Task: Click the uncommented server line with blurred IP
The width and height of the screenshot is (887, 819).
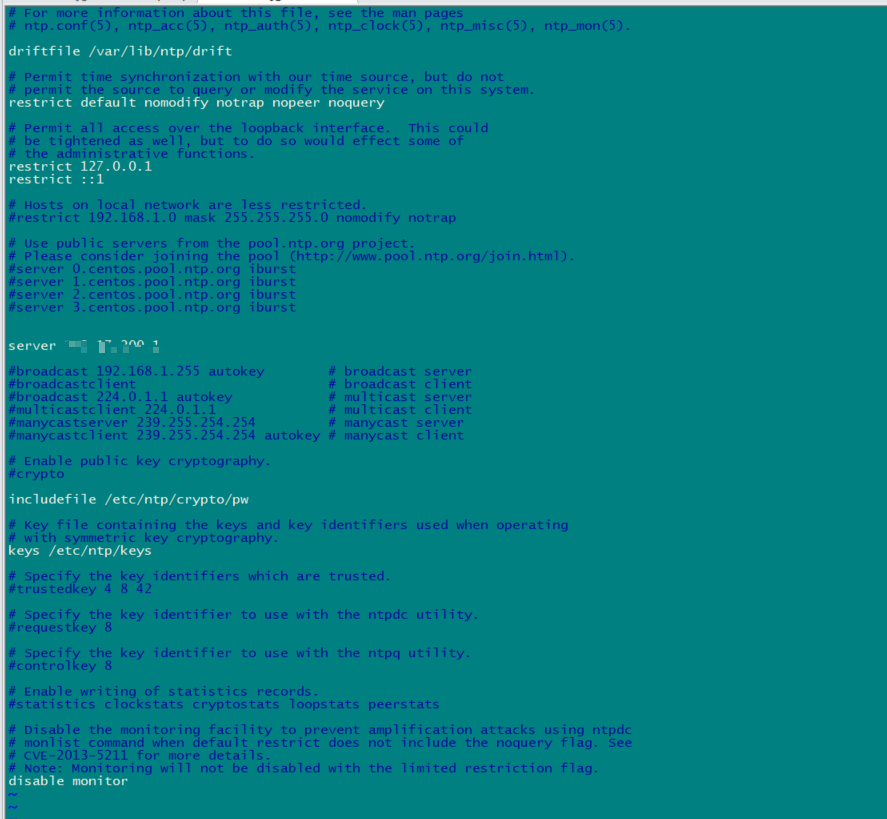Action: point(84,346)
